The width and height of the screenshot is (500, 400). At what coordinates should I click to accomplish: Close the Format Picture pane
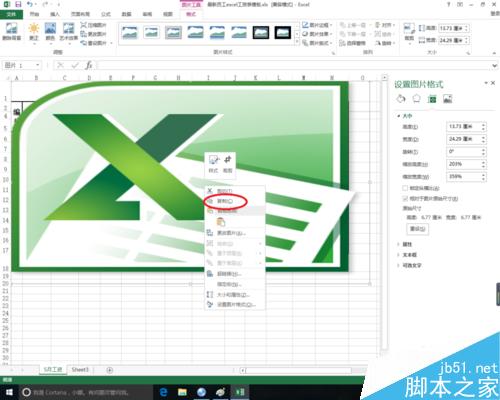tap(493, 83)
